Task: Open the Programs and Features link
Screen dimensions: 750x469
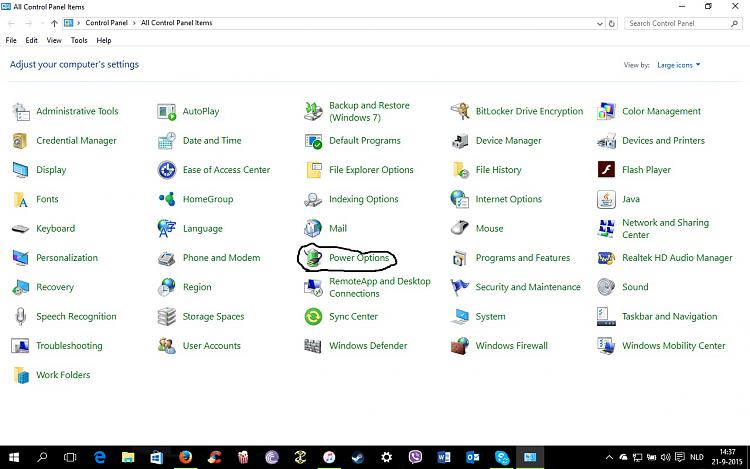Action: [x=523, y=258]
